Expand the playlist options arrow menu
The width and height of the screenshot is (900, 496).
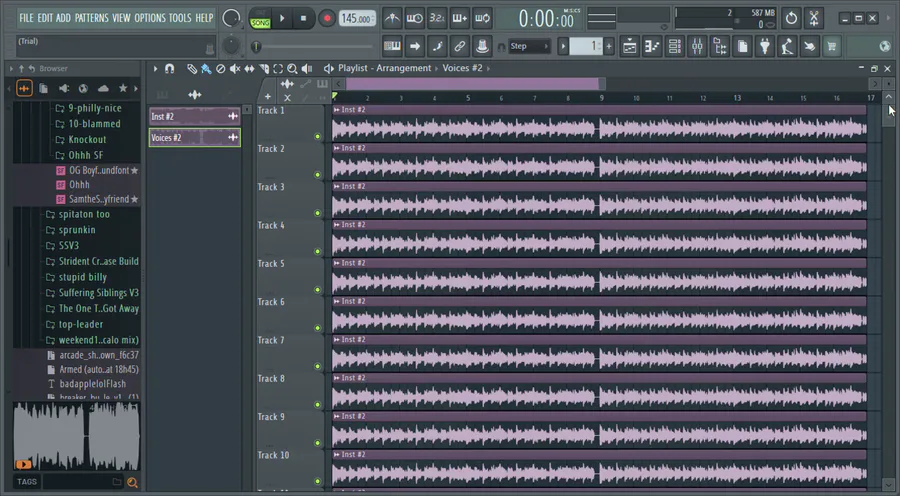pos(155,69)
